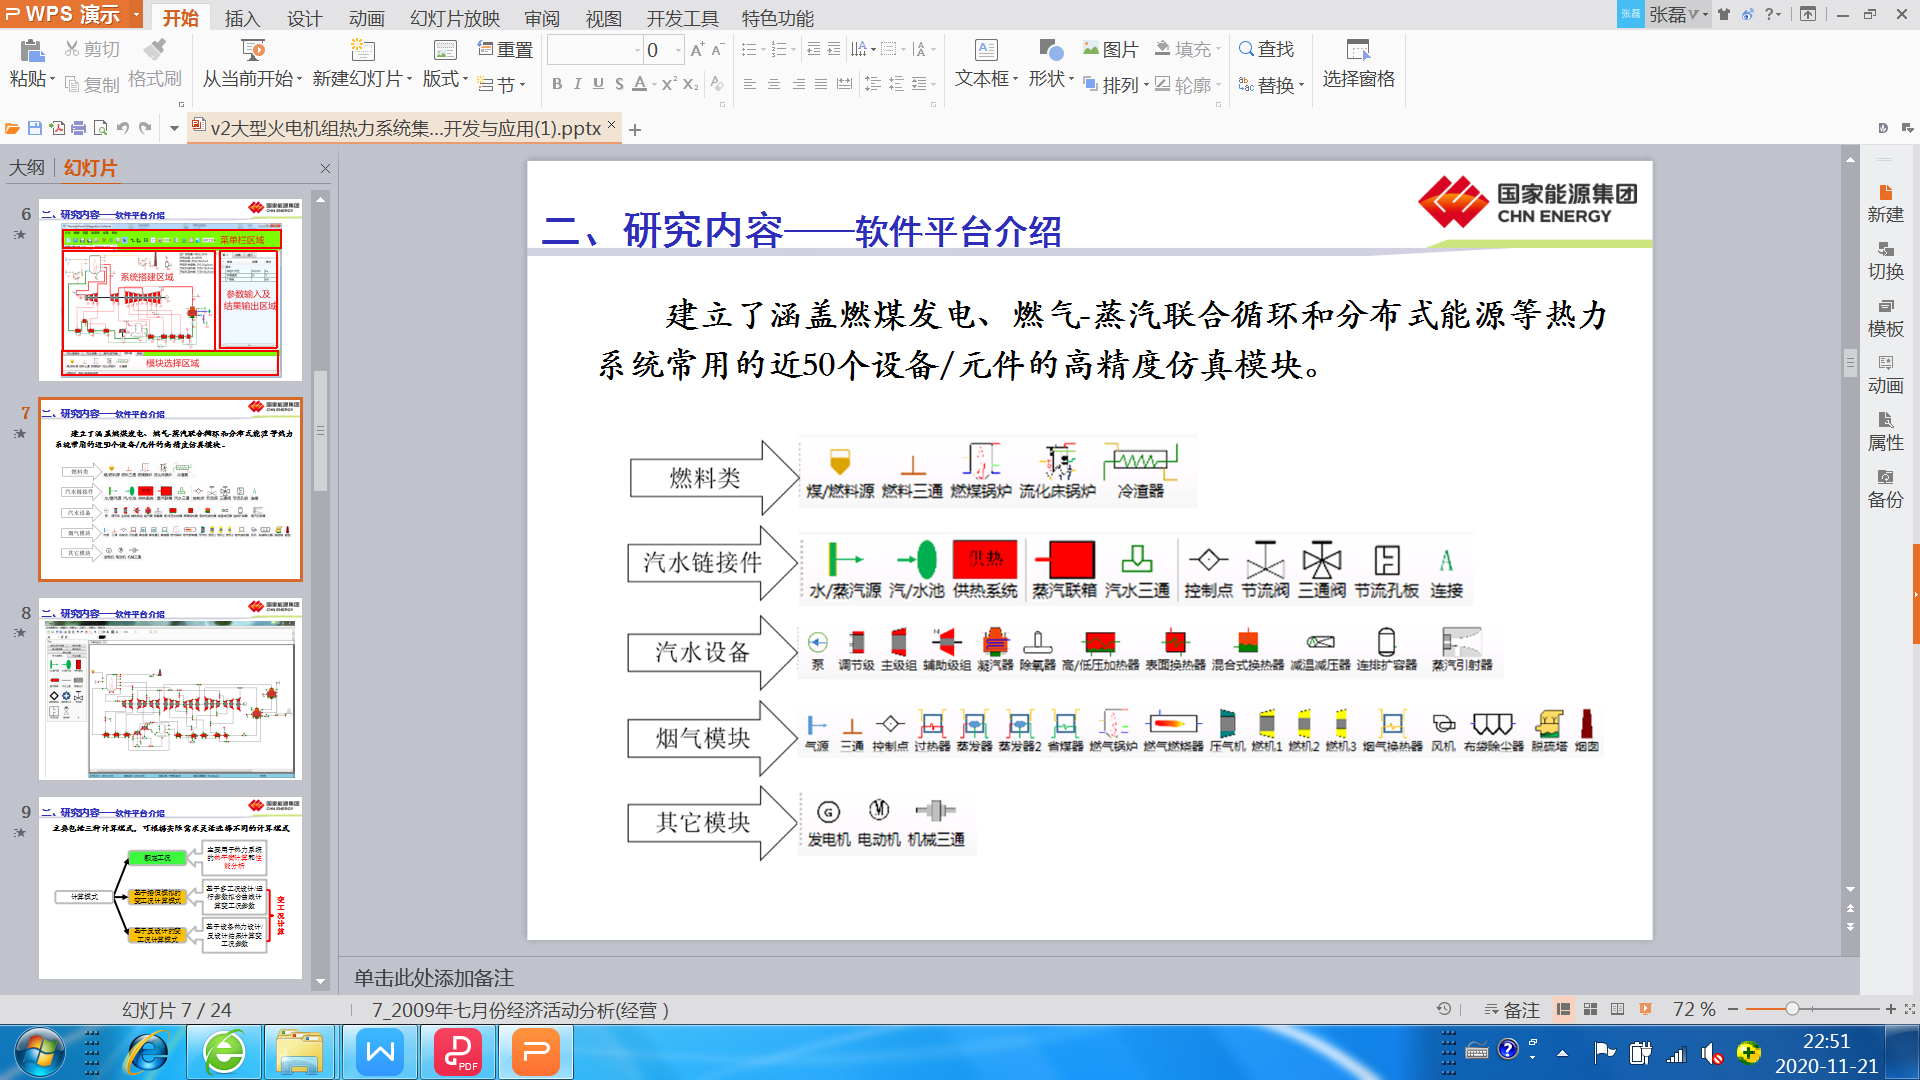Open the Slide Show (幻灯片放映) tab
The image size is (1920, 1080).
pos(454,18)
